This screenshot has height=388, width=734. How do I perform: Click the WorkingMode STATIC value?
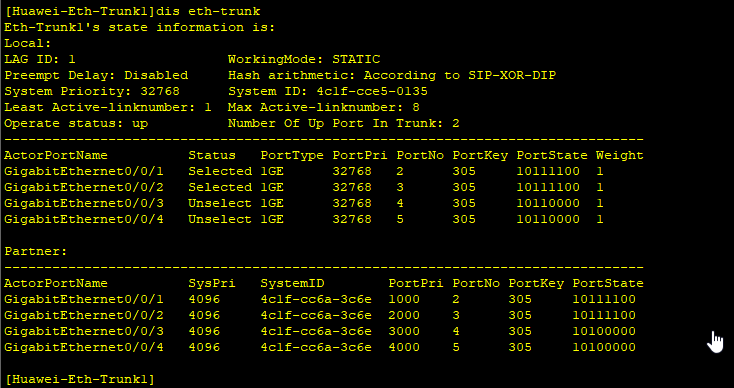356,59
